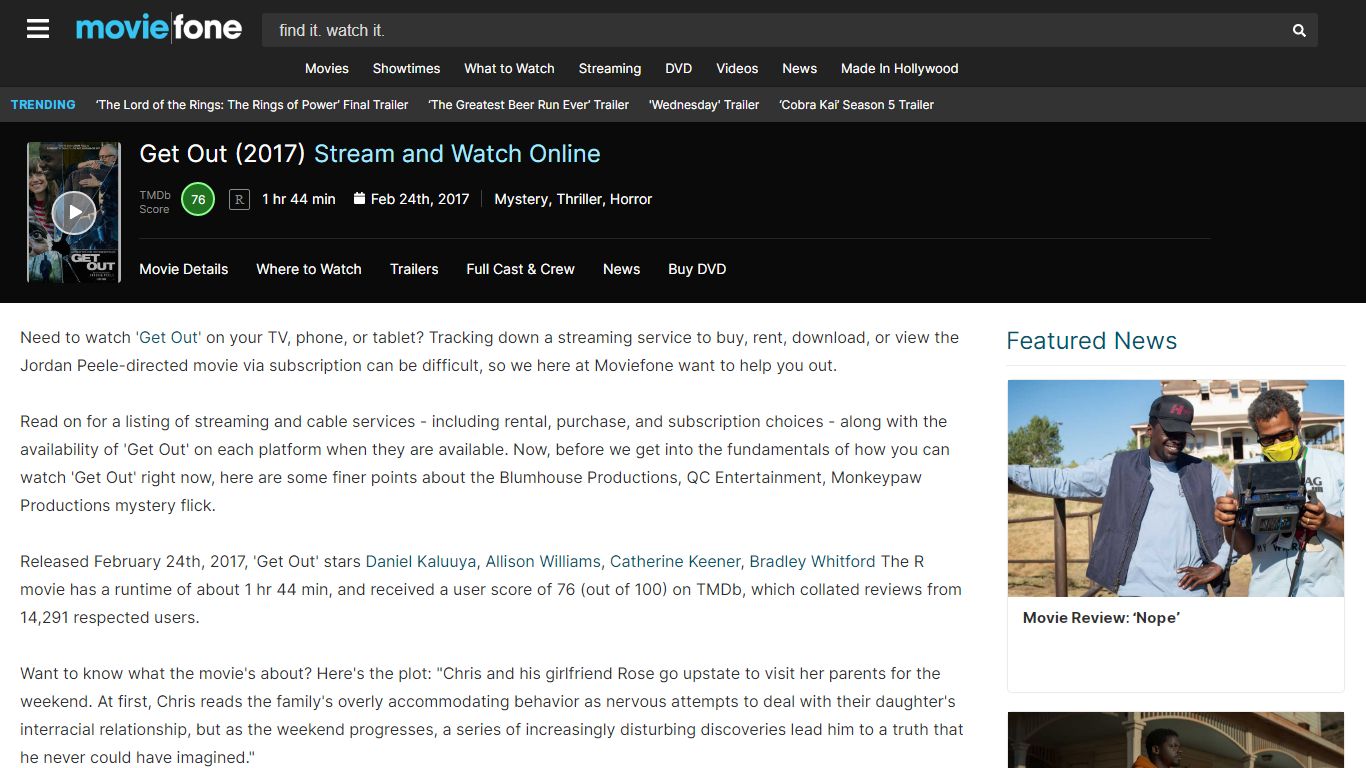Open Catherine Keener's cast link

click(x=675, y=562)
